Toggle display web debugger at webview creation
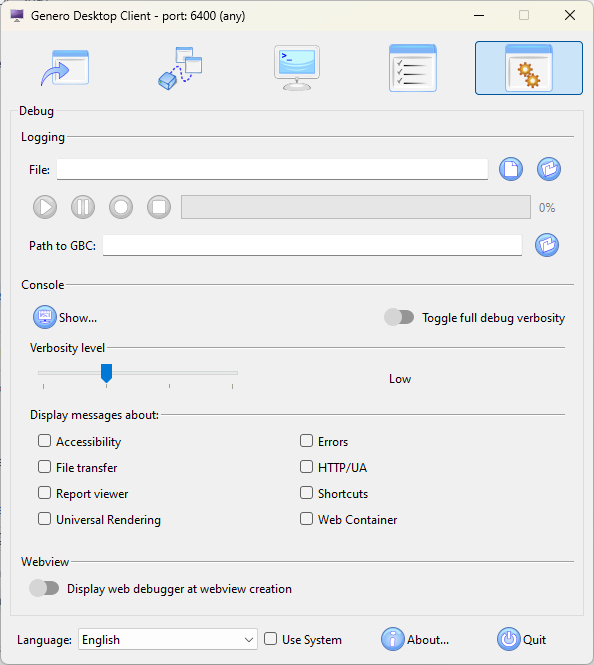The image size is (594, 665). tap(44, 588)
